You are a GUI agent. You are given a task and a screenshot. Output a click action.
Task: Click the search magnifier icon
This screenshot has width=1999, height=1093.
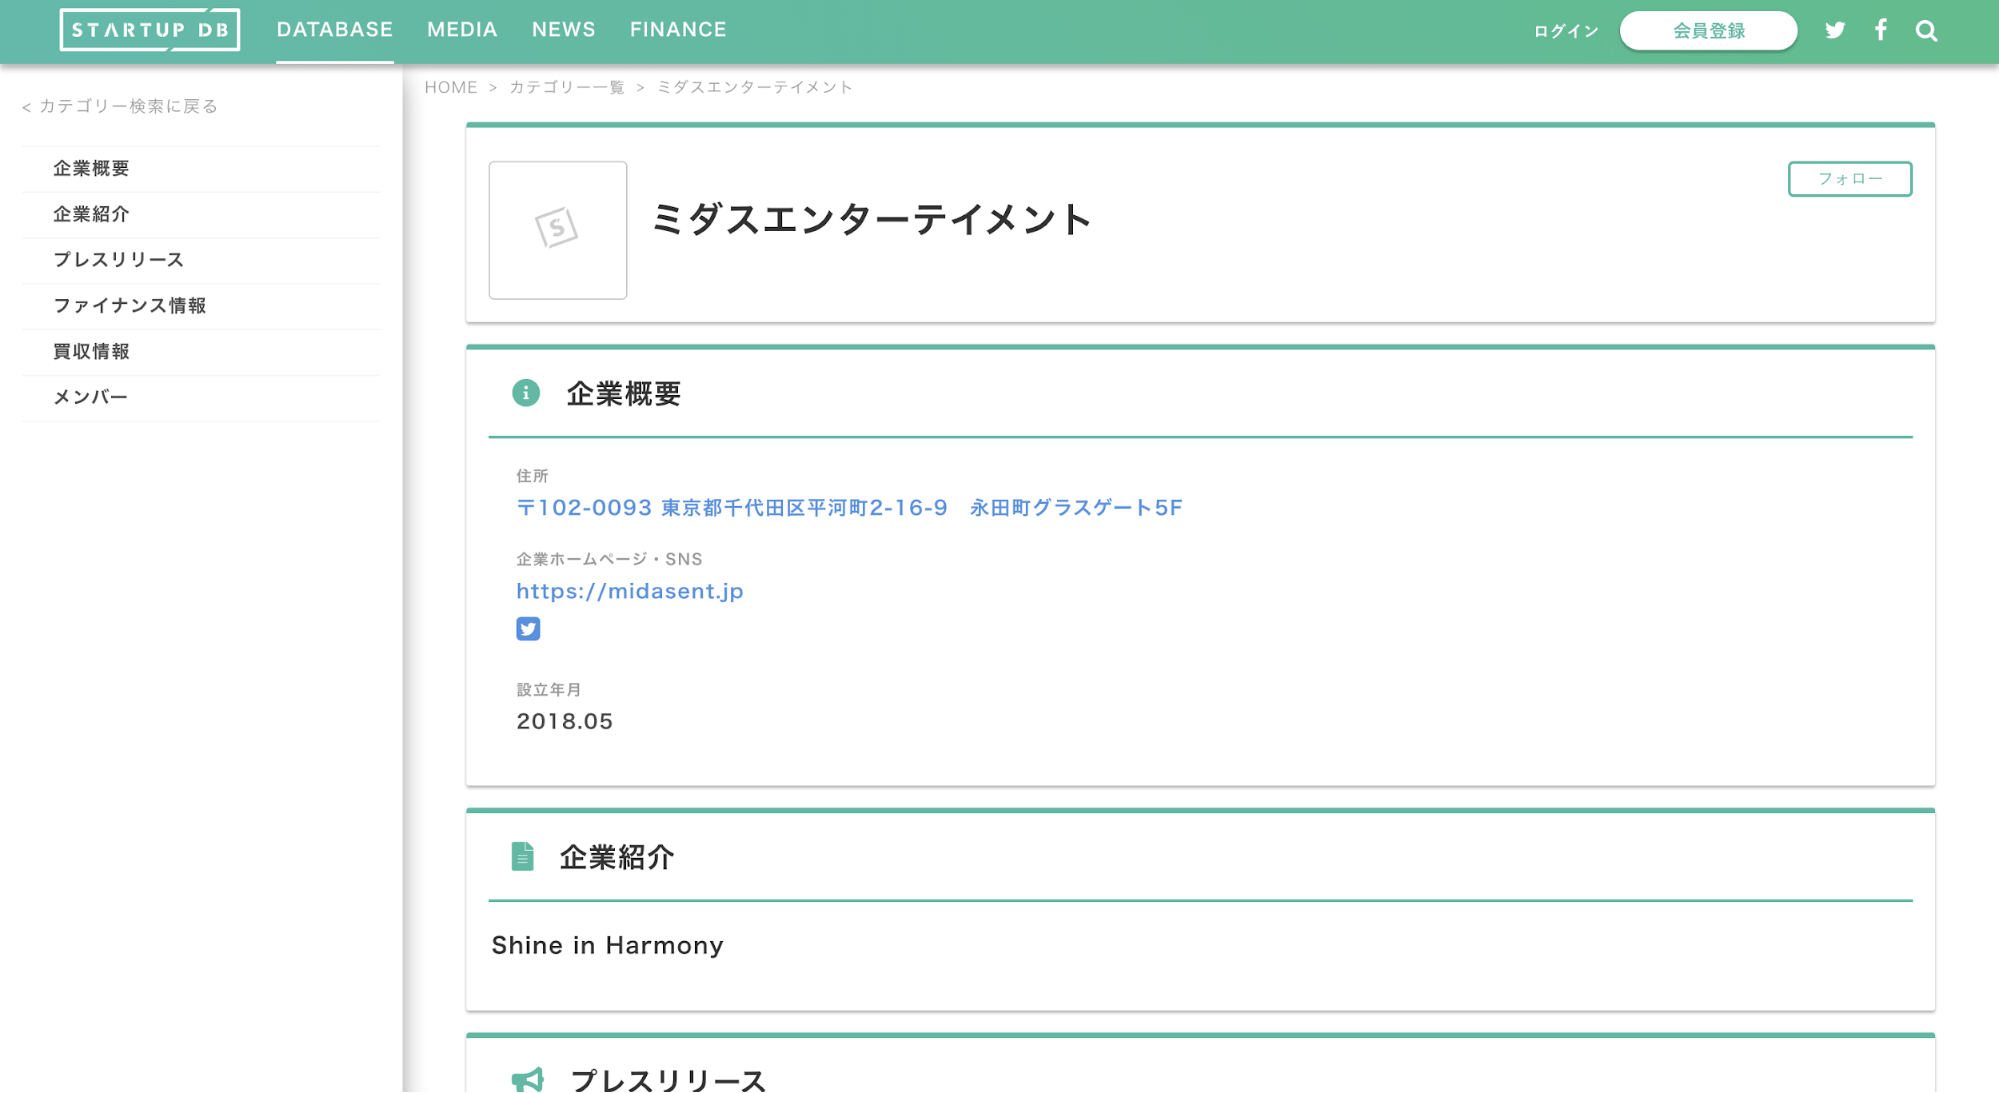point(1925,30)
